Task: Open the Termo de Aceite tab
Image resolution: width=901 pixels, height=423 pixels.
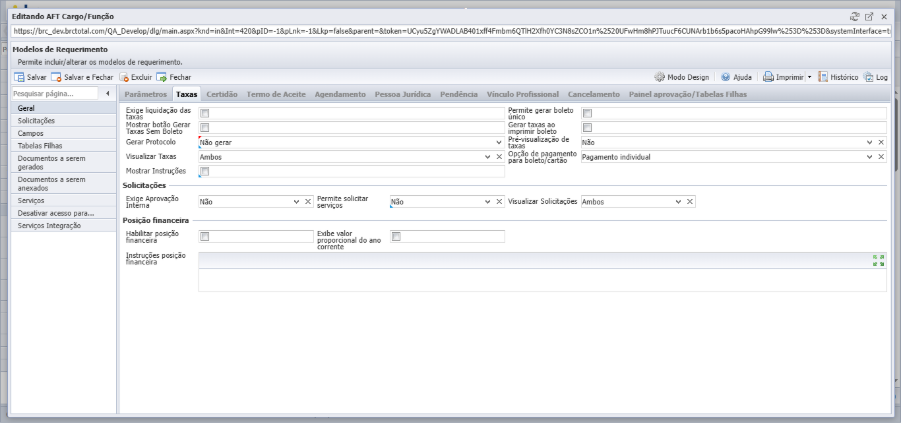Action: pos(276,94)
